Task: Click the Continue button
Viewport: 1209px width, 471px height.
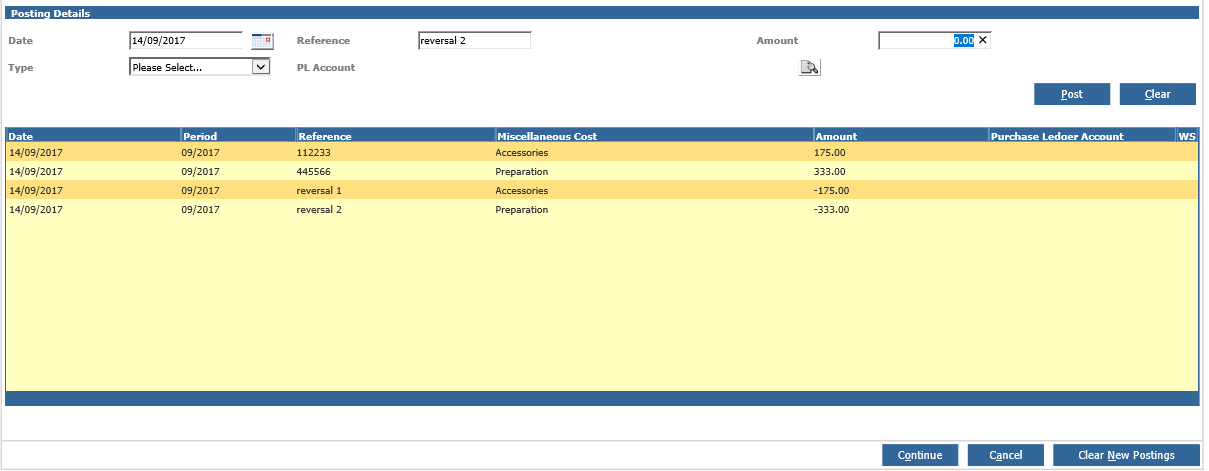Action: coord(920,455)
